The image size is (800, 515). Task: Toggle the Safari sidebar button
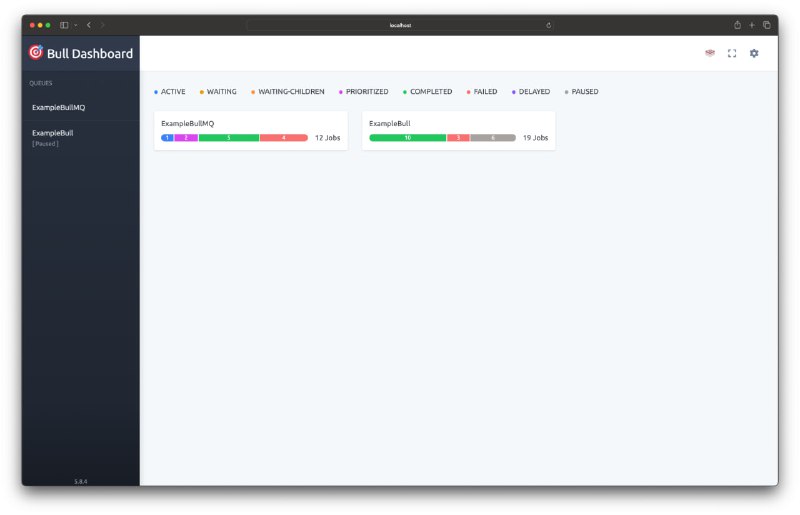[x=64, y=25]
